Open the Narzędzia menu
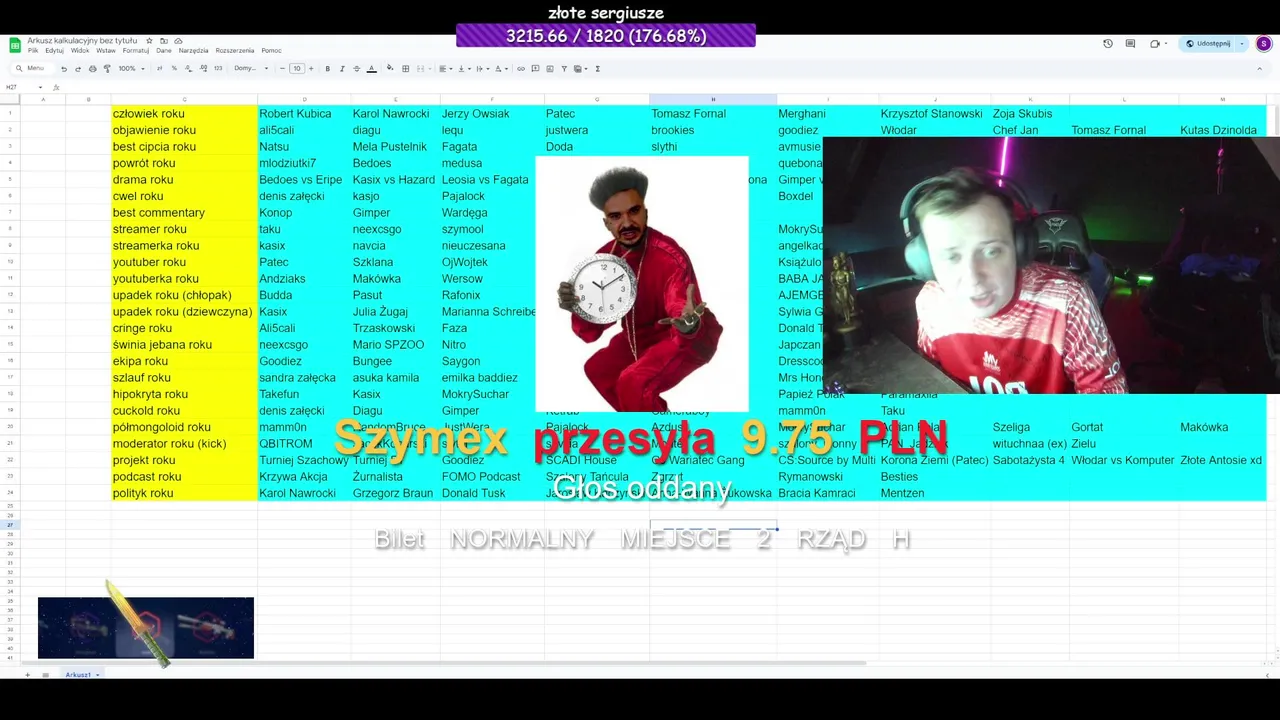This screenshot has height=720, width=1280. [193, 51]
